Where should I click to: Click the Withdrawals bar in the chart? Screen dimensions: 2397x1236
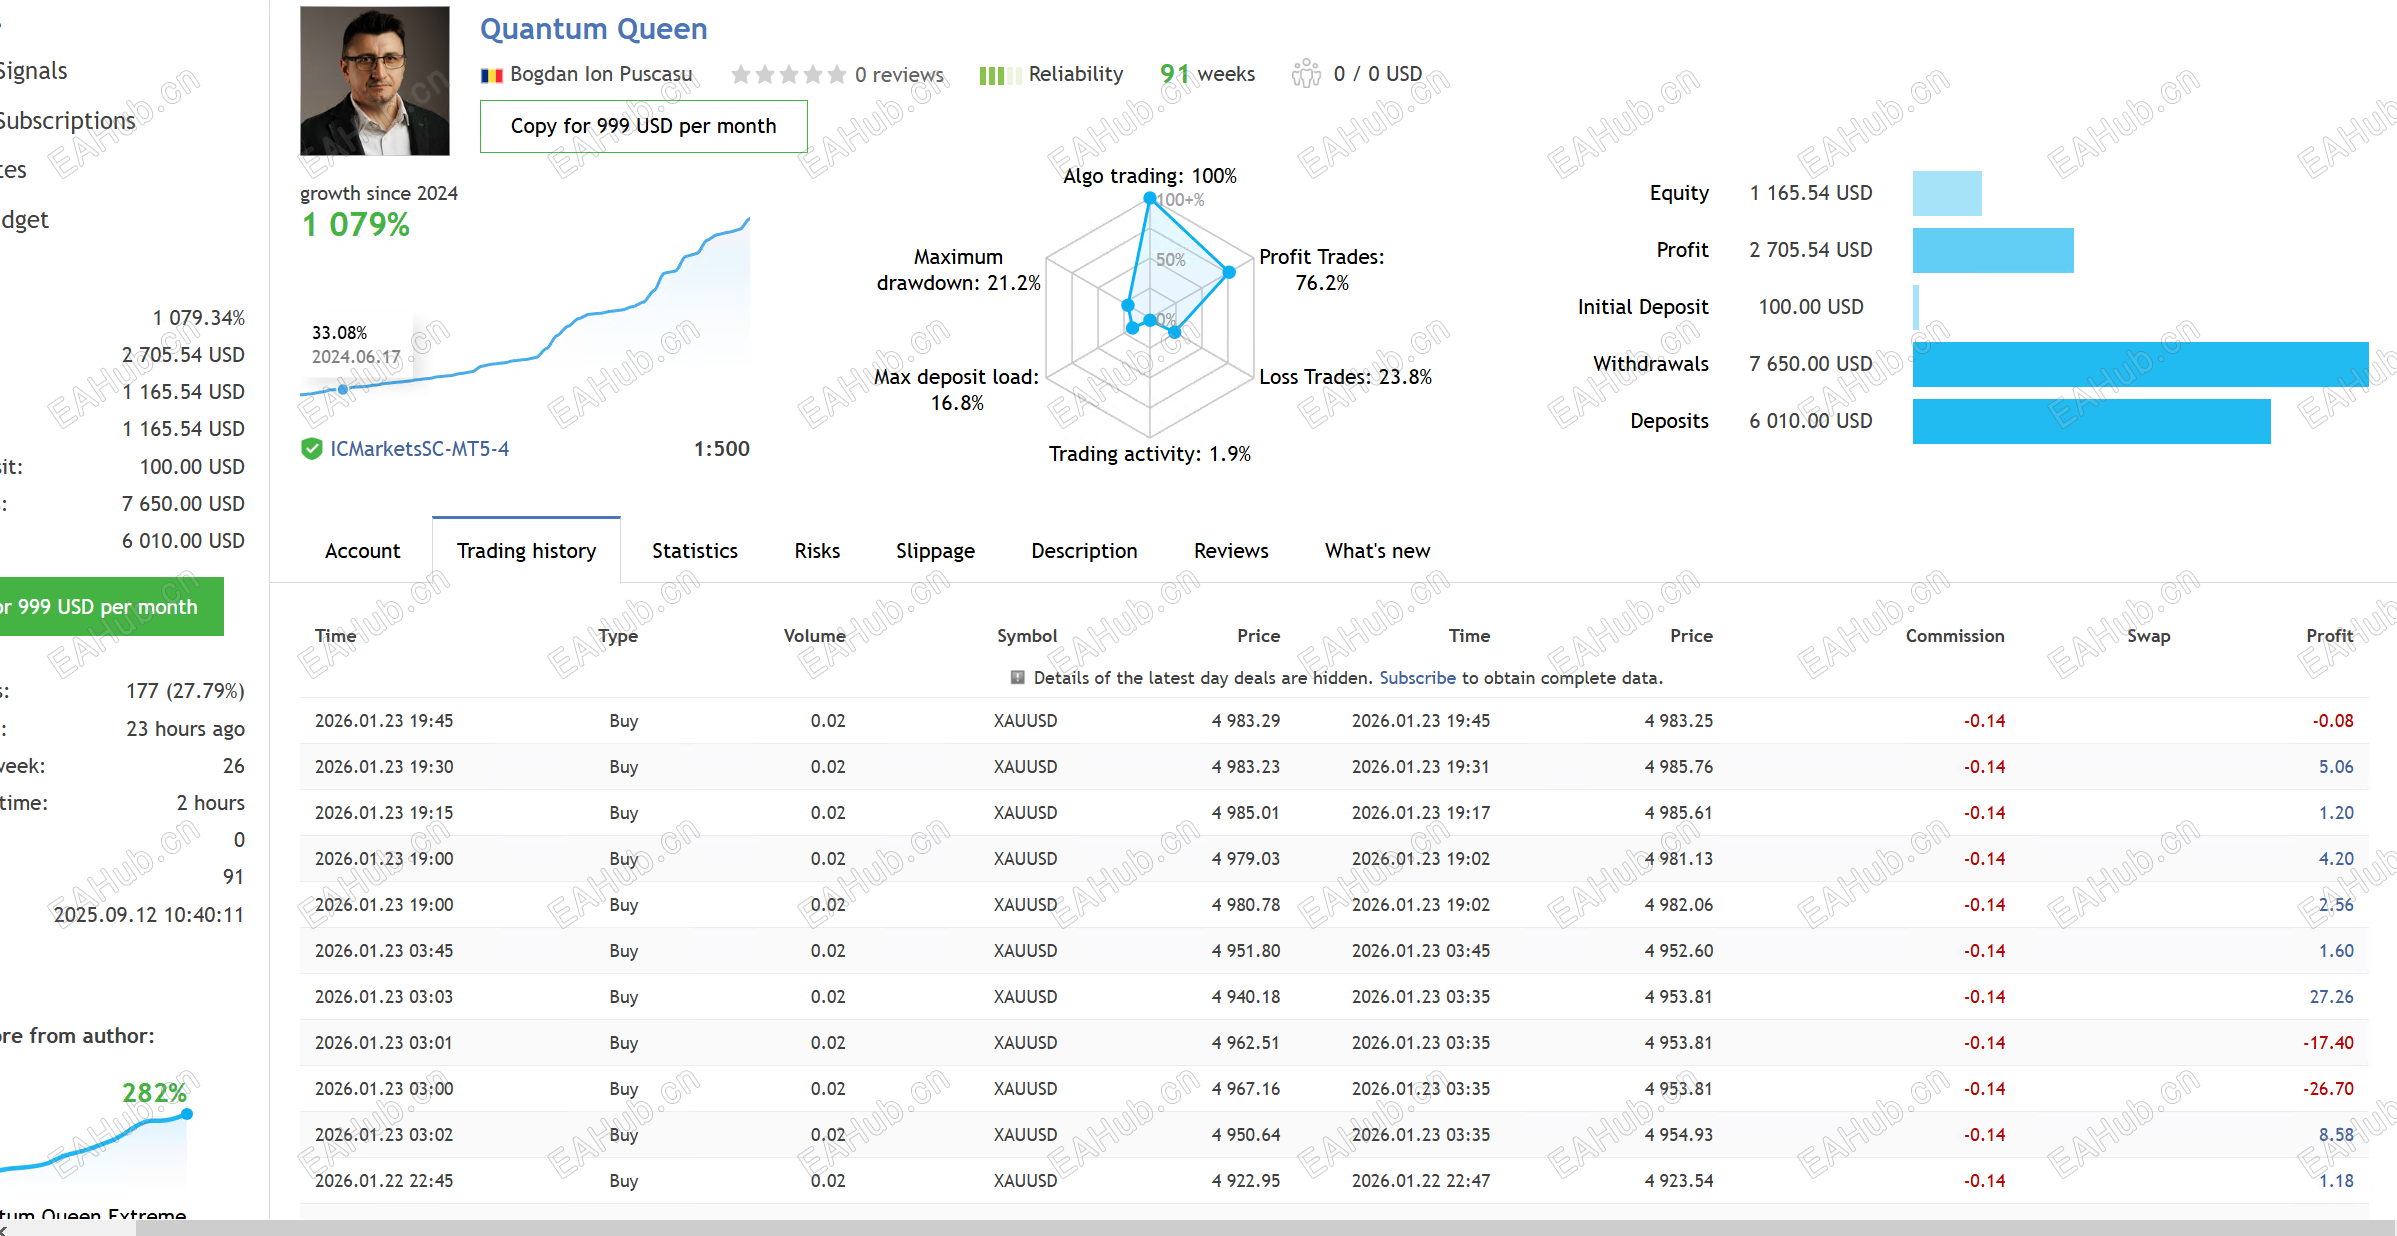click(x=2140, y=364)
